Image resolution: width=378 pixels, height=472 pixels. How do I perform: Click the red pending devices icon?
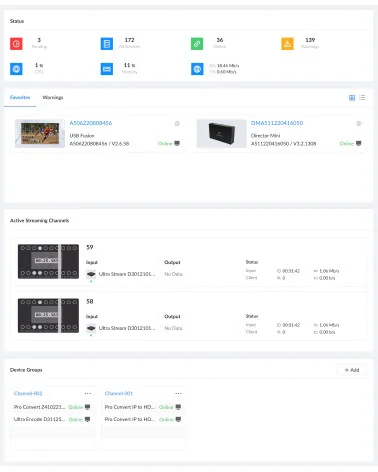point(16,44)
